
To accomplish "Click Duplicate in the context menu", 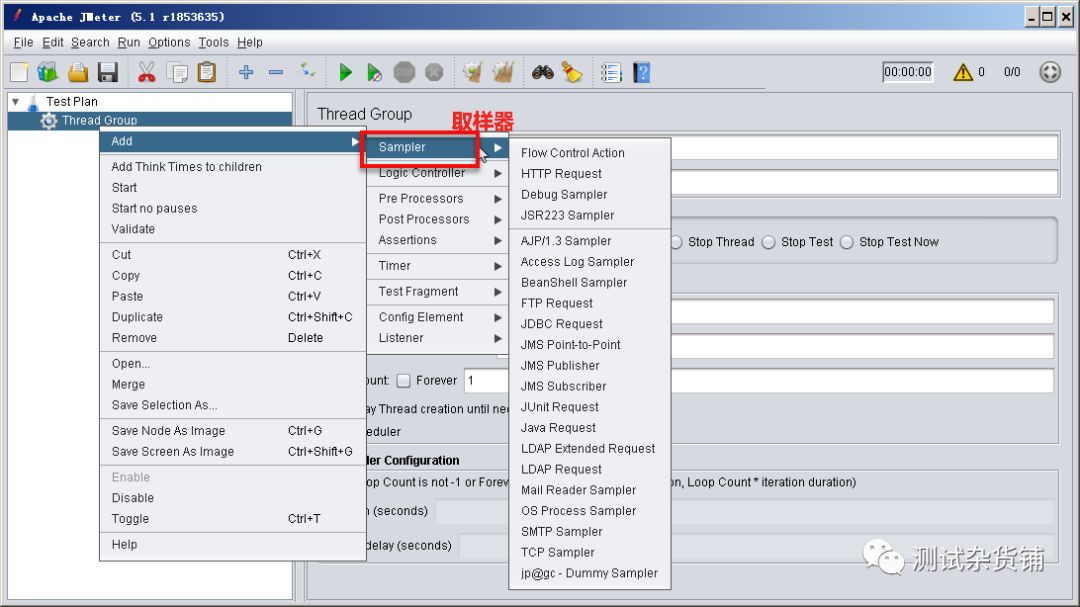I will (x=233, y=317).
